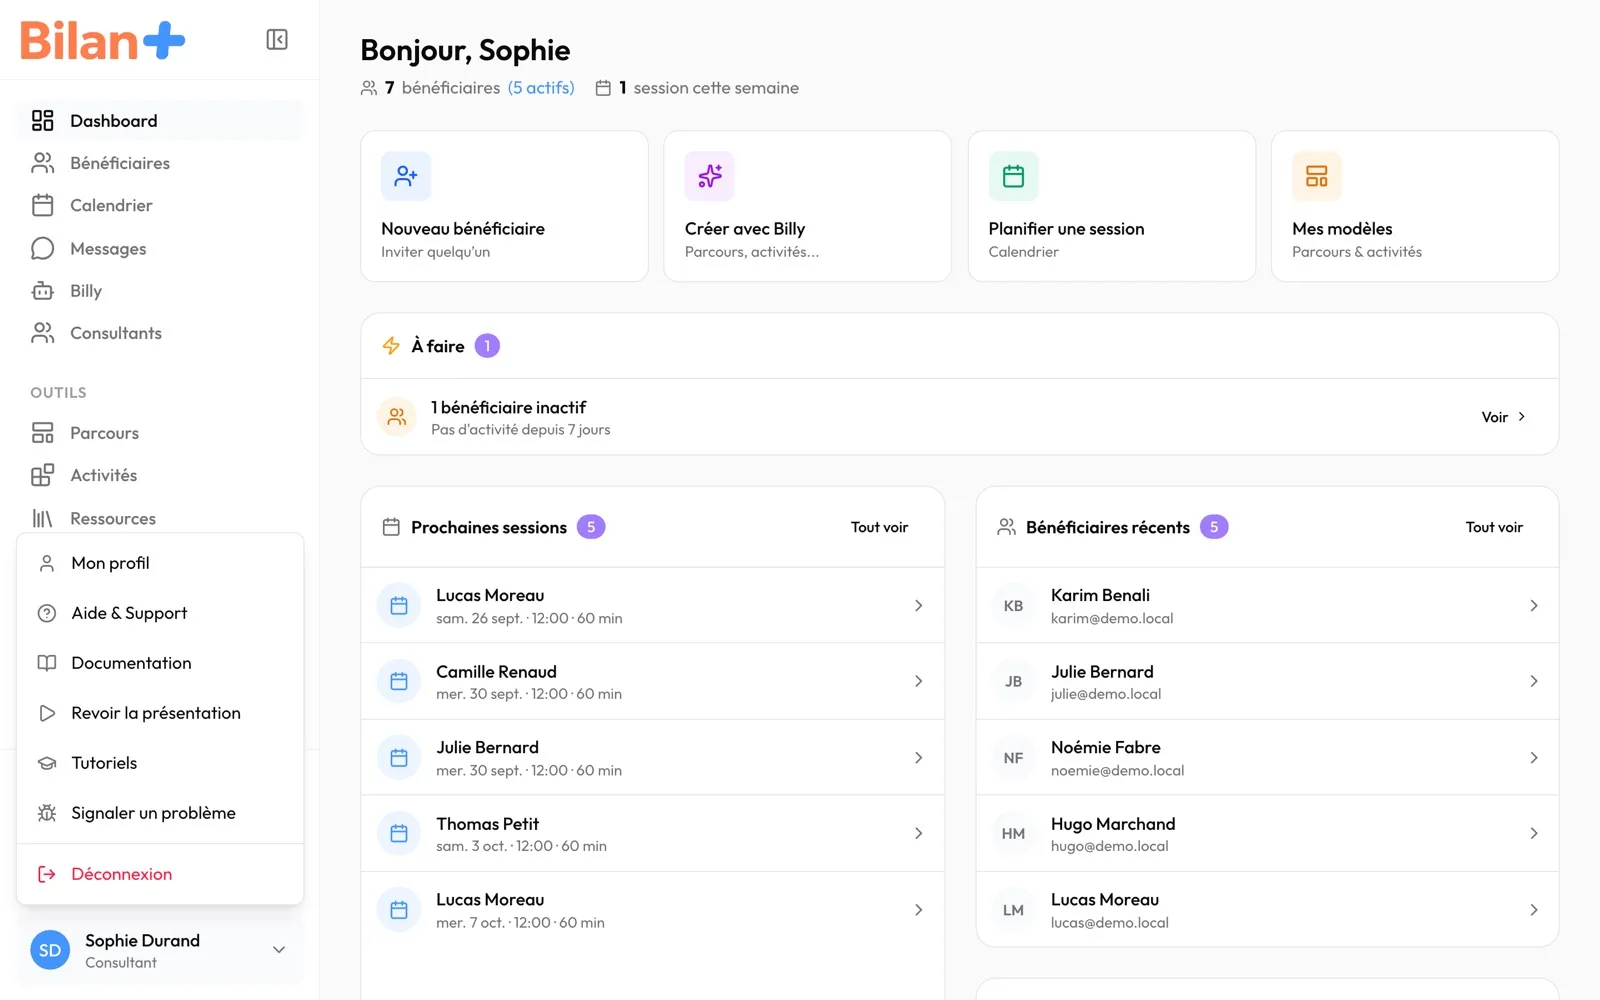The height and width of the screenshot is (1000, 1600).
Task: Collapse the Sophie Durand account menu chevron
Action: coord(279,950)
